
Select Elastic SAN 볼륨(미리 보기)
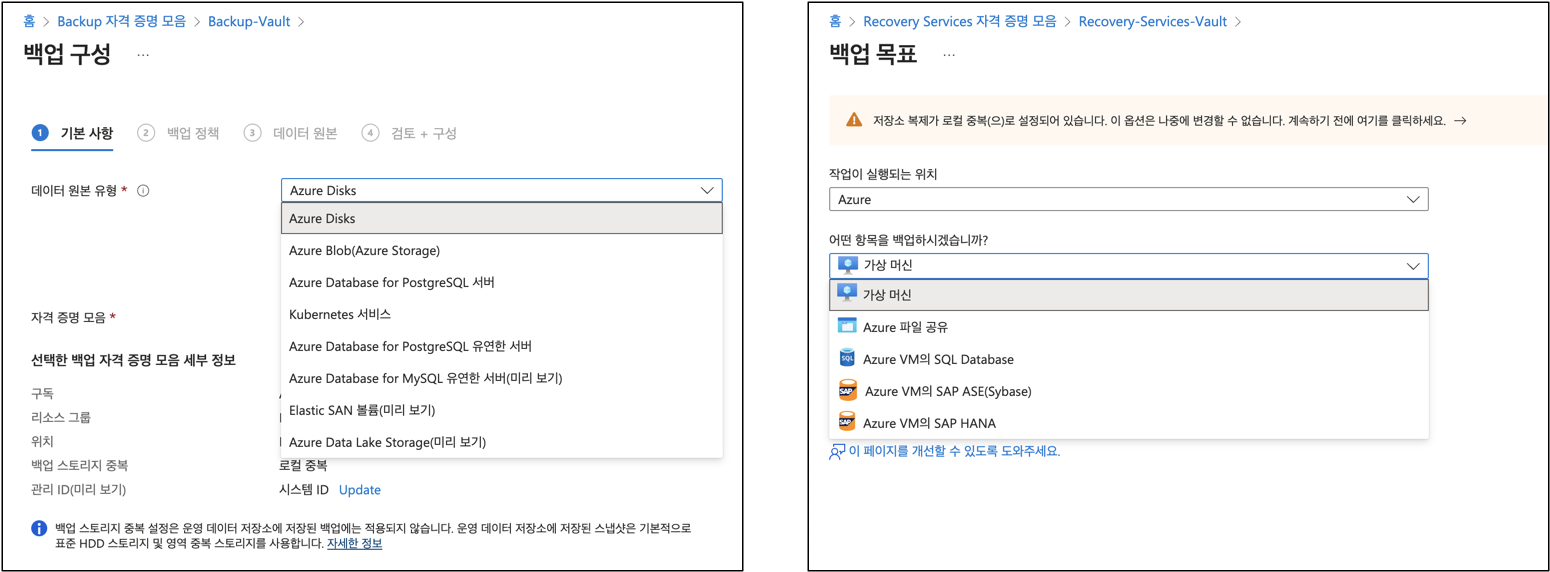[x=502, y=410]
